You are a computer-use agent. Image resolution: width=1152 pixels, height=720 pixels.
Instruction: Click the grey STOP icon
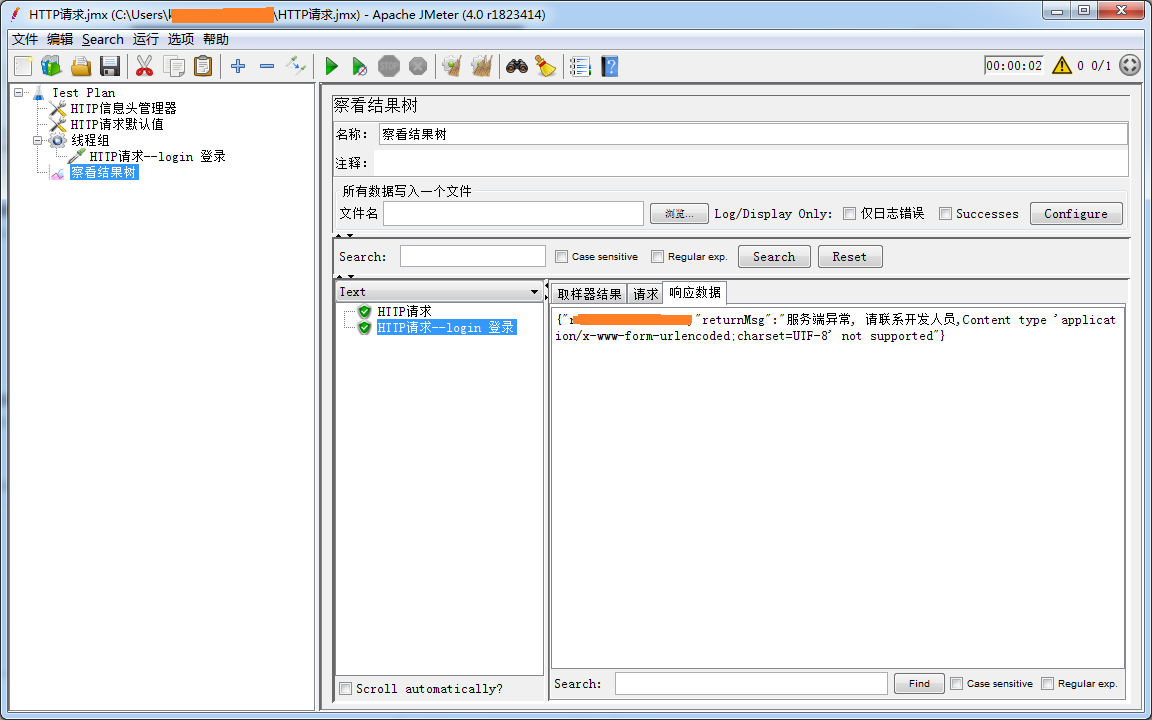coord(389,66)
